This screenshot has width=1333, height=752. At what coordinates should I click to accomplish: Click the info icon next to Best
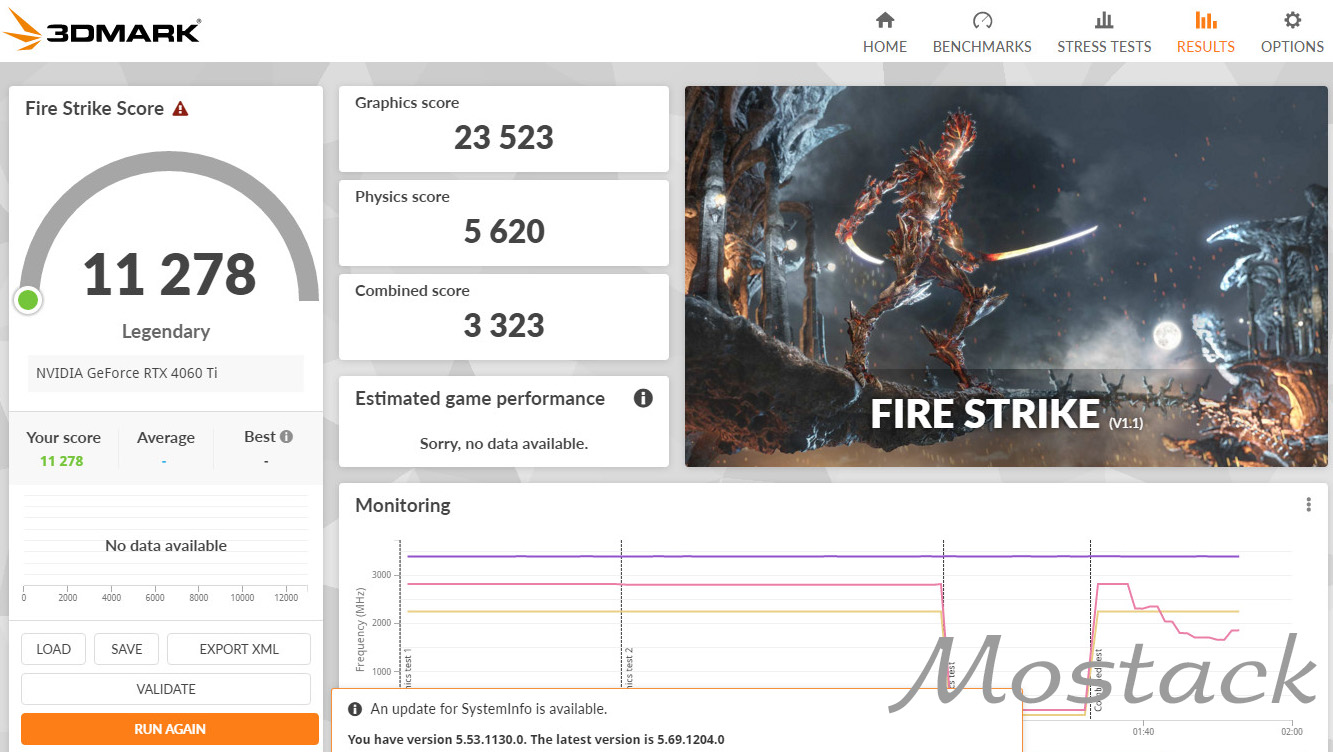287,437
